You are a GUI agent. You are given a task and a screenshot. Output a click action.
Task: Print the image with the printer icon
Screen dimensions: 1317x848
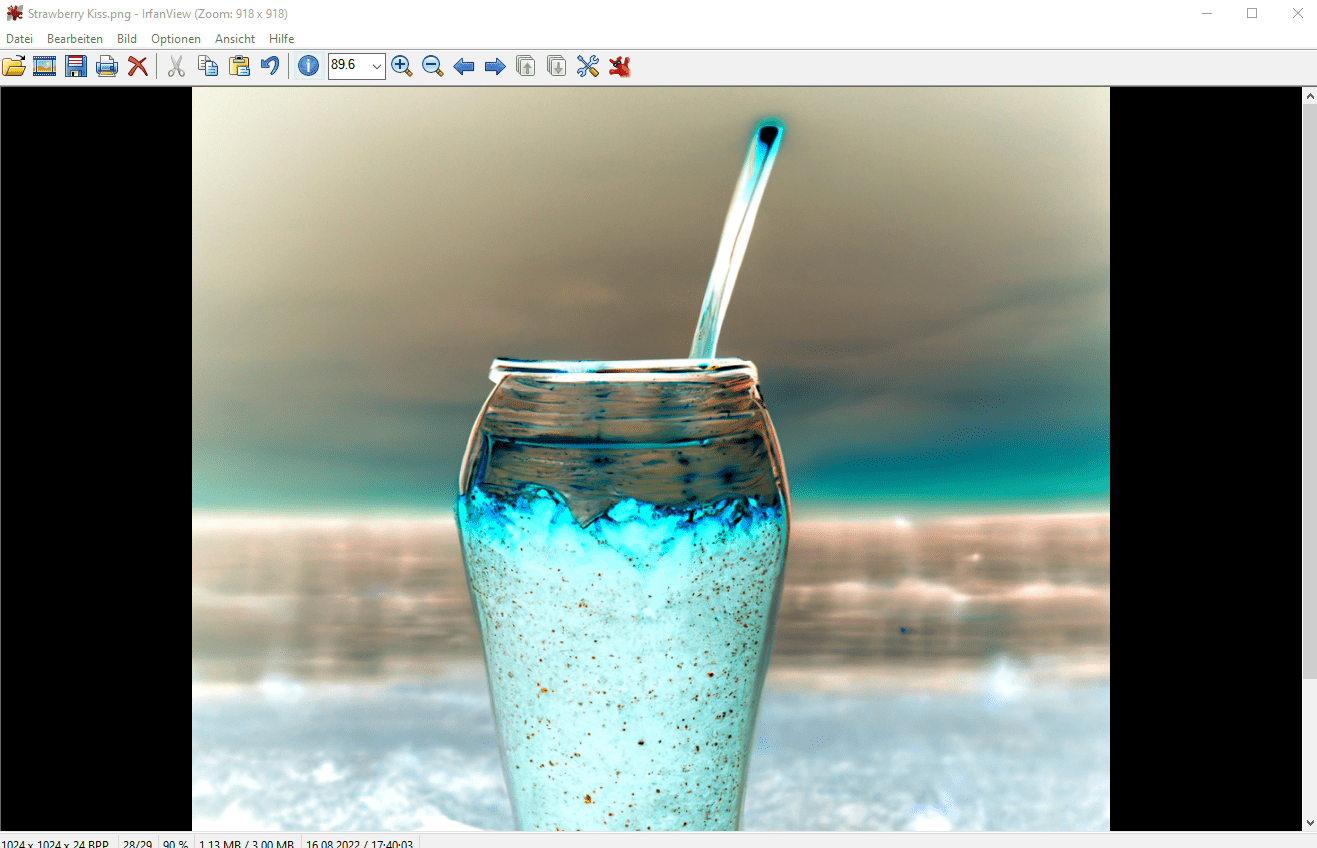coord(107,67)
